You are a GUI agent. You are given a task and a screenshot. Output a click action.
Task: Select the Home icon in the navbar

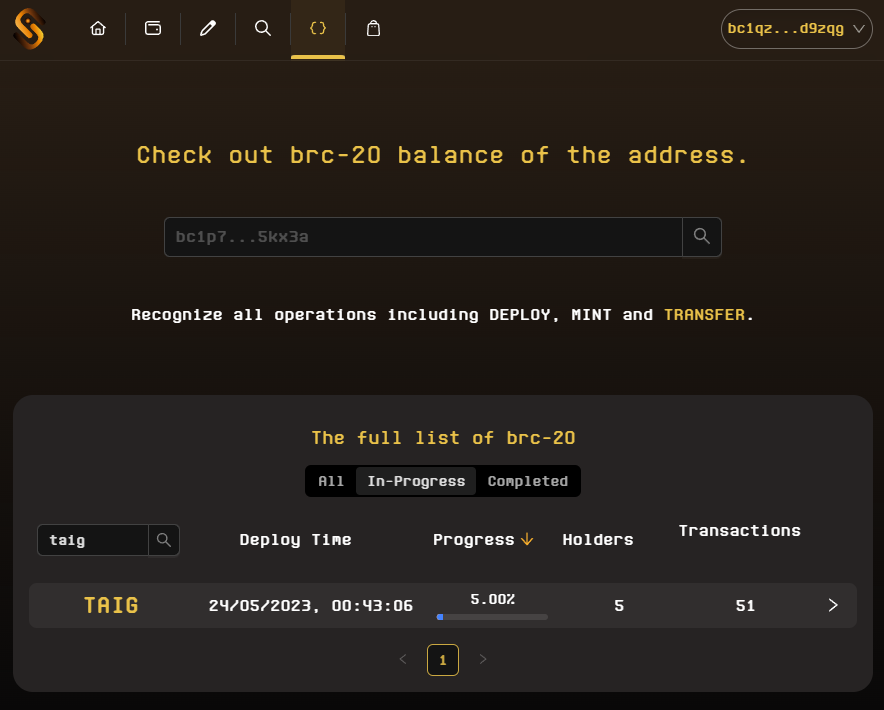[97, 28]
